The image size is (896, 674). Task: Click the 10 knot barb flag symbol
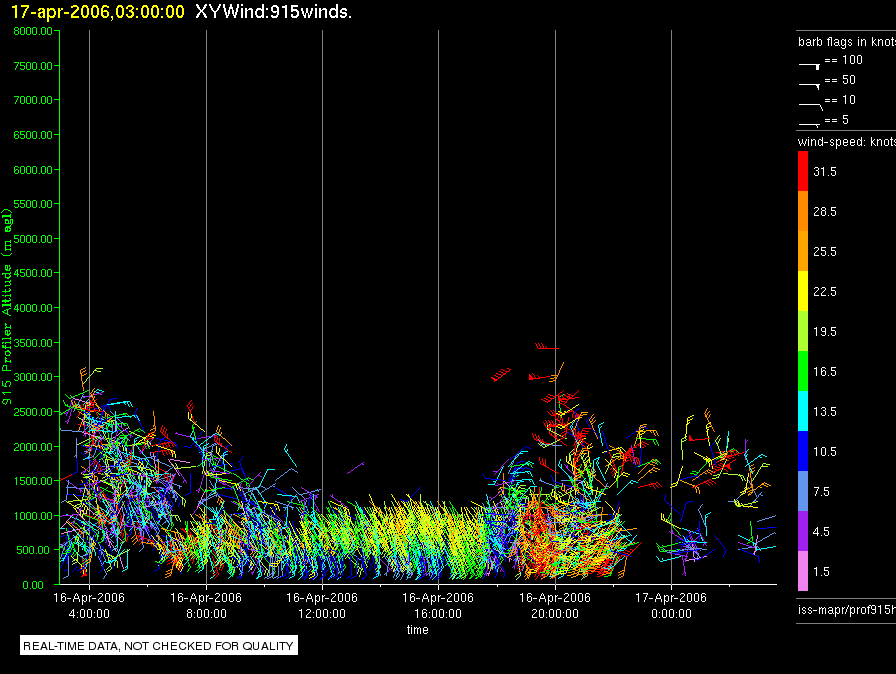pyautogui.click(x=811, y=106)
